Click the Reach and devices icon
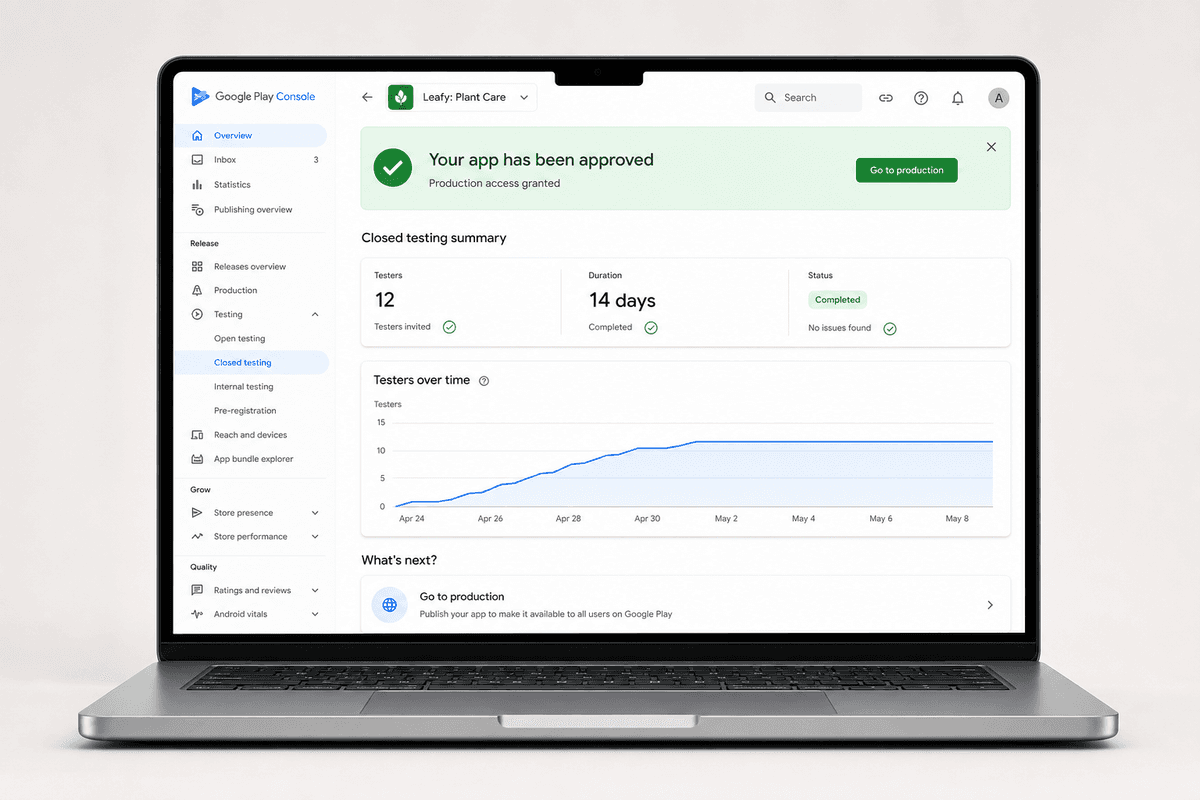The width and height of the screenshot is (1200, 800). pyautogui.click(x=197, y=435)
